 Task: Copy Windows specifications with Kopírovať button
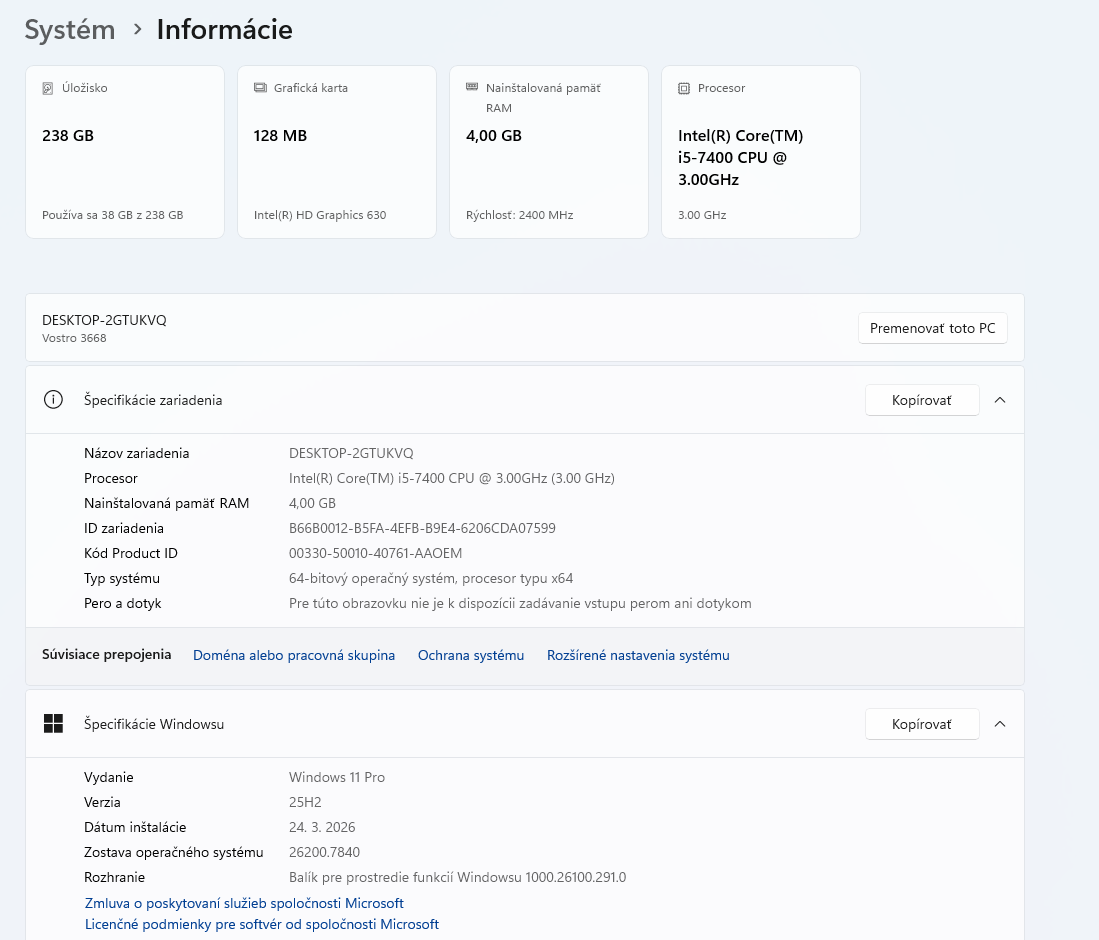click(x=921, y=724)
